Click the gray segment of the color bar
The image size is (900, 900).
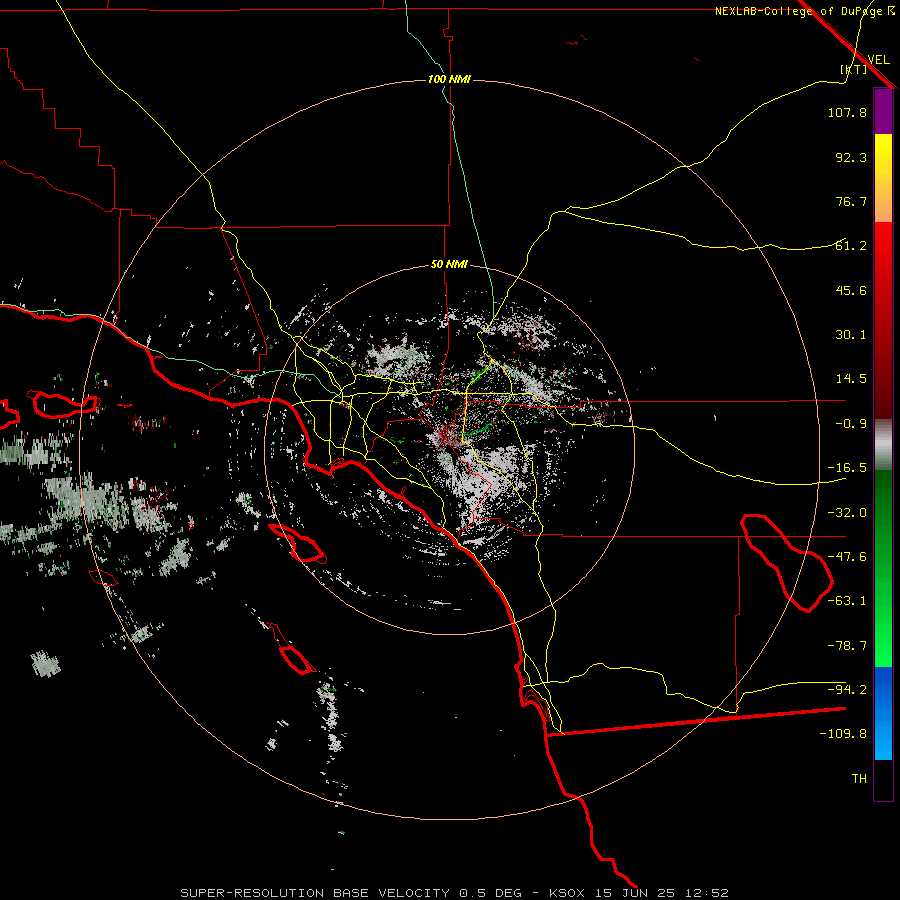(x=883, y=445)
